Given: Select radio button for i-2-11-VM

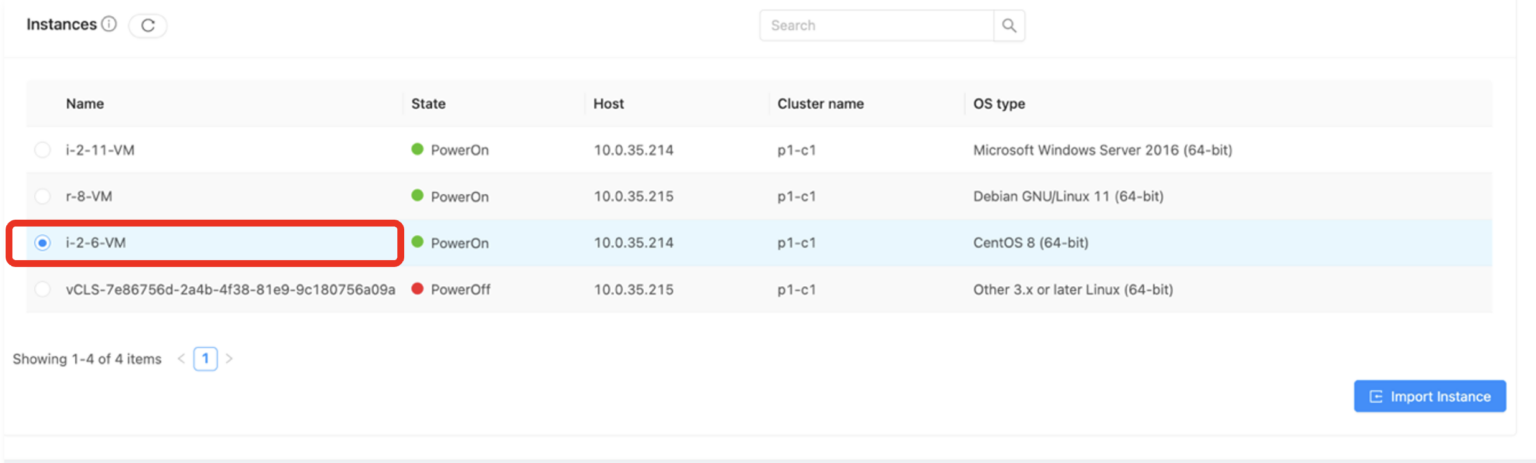Looking at the screenshot, I should 42,150.
